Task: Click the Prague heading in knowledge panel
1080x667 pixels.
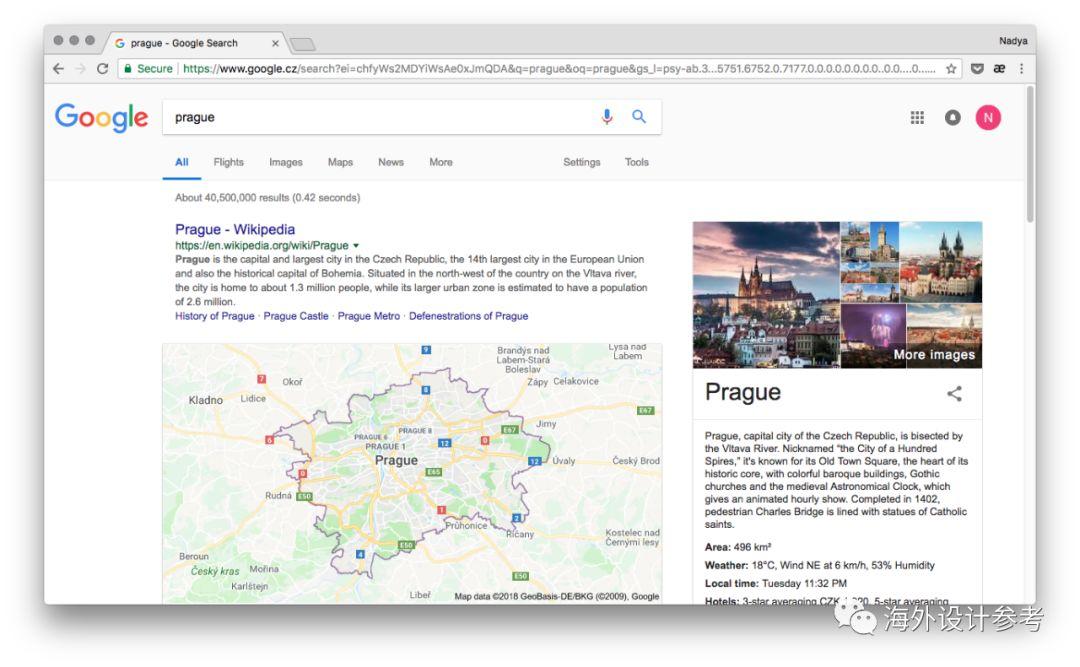Action: pos(742,392)
